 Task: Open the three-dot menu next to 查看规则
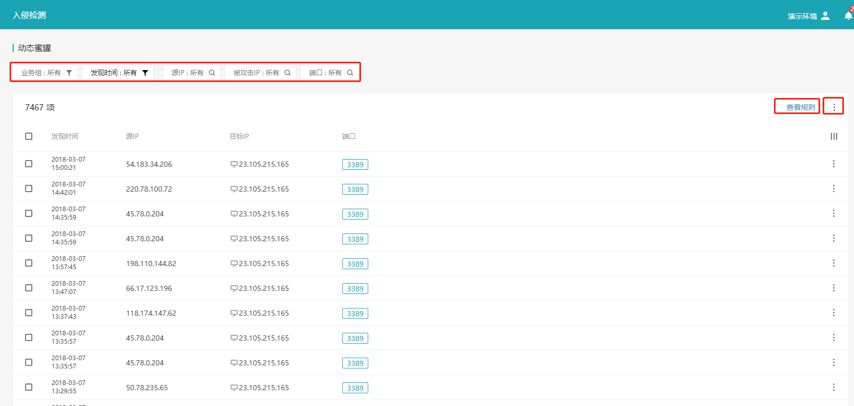point(834,107)
